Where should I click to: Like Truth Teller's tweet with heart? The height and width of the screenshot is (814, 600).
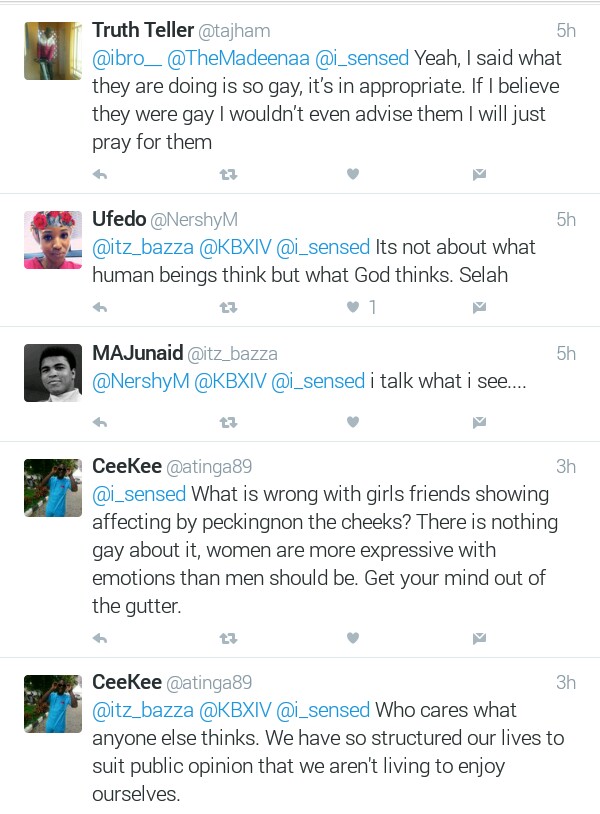353,174
